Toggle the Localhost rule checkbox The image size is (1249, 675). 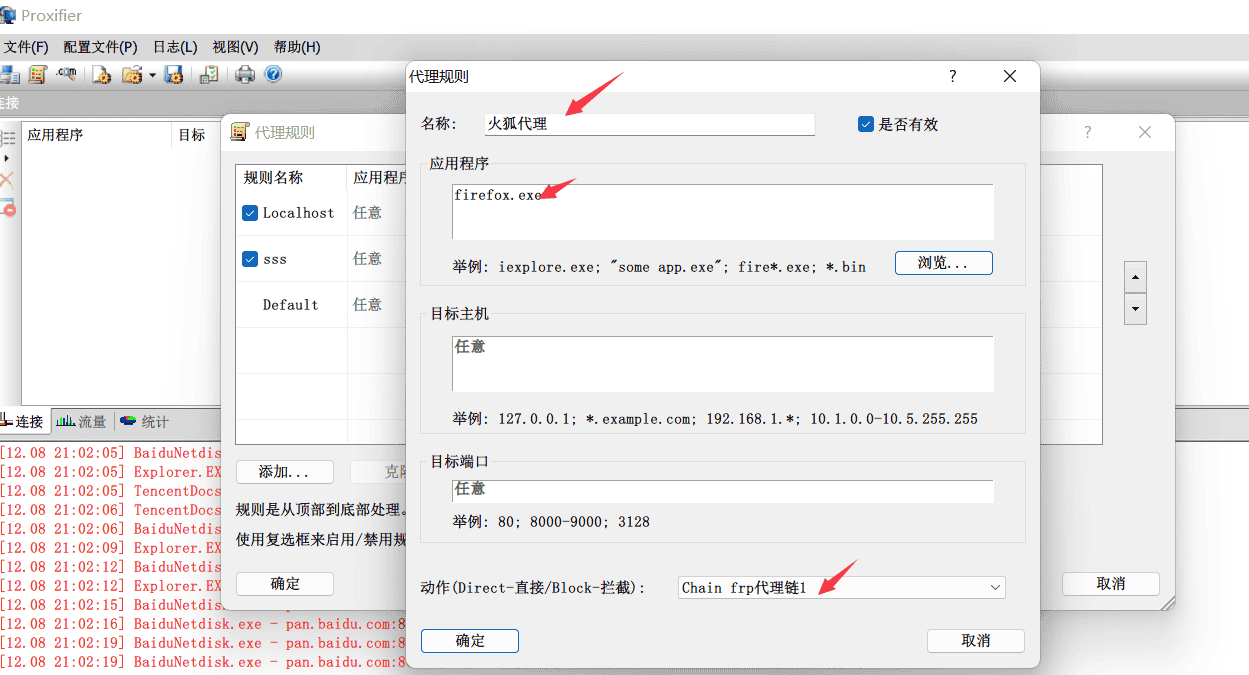[x=250, y=213]
